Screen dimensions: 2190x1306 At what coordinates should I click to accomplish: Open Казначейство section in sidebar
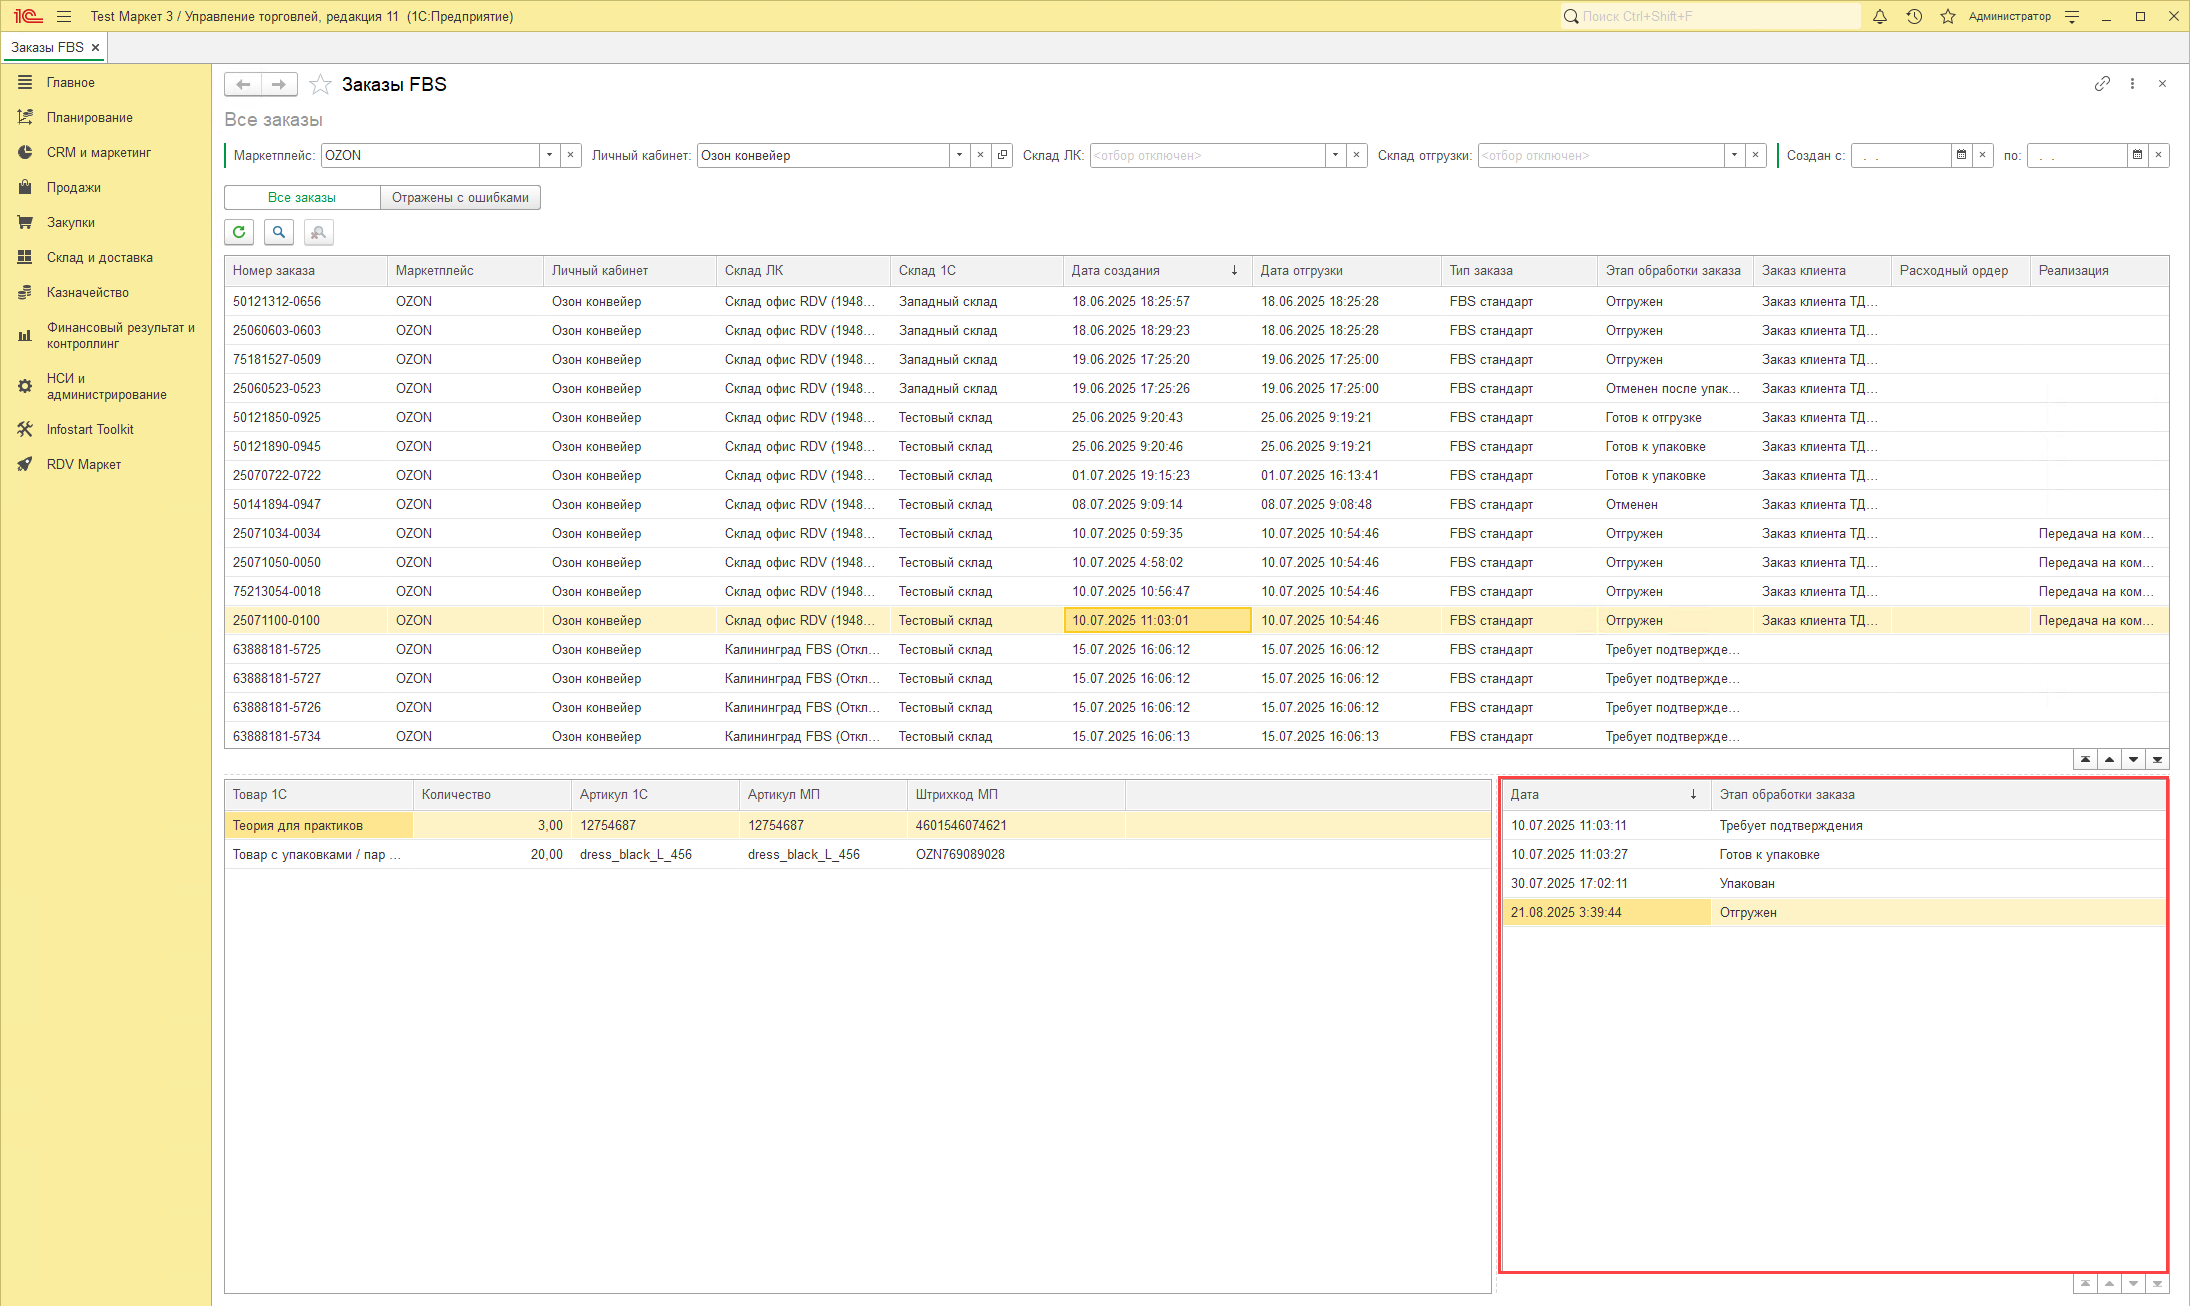tap(106, 292)
